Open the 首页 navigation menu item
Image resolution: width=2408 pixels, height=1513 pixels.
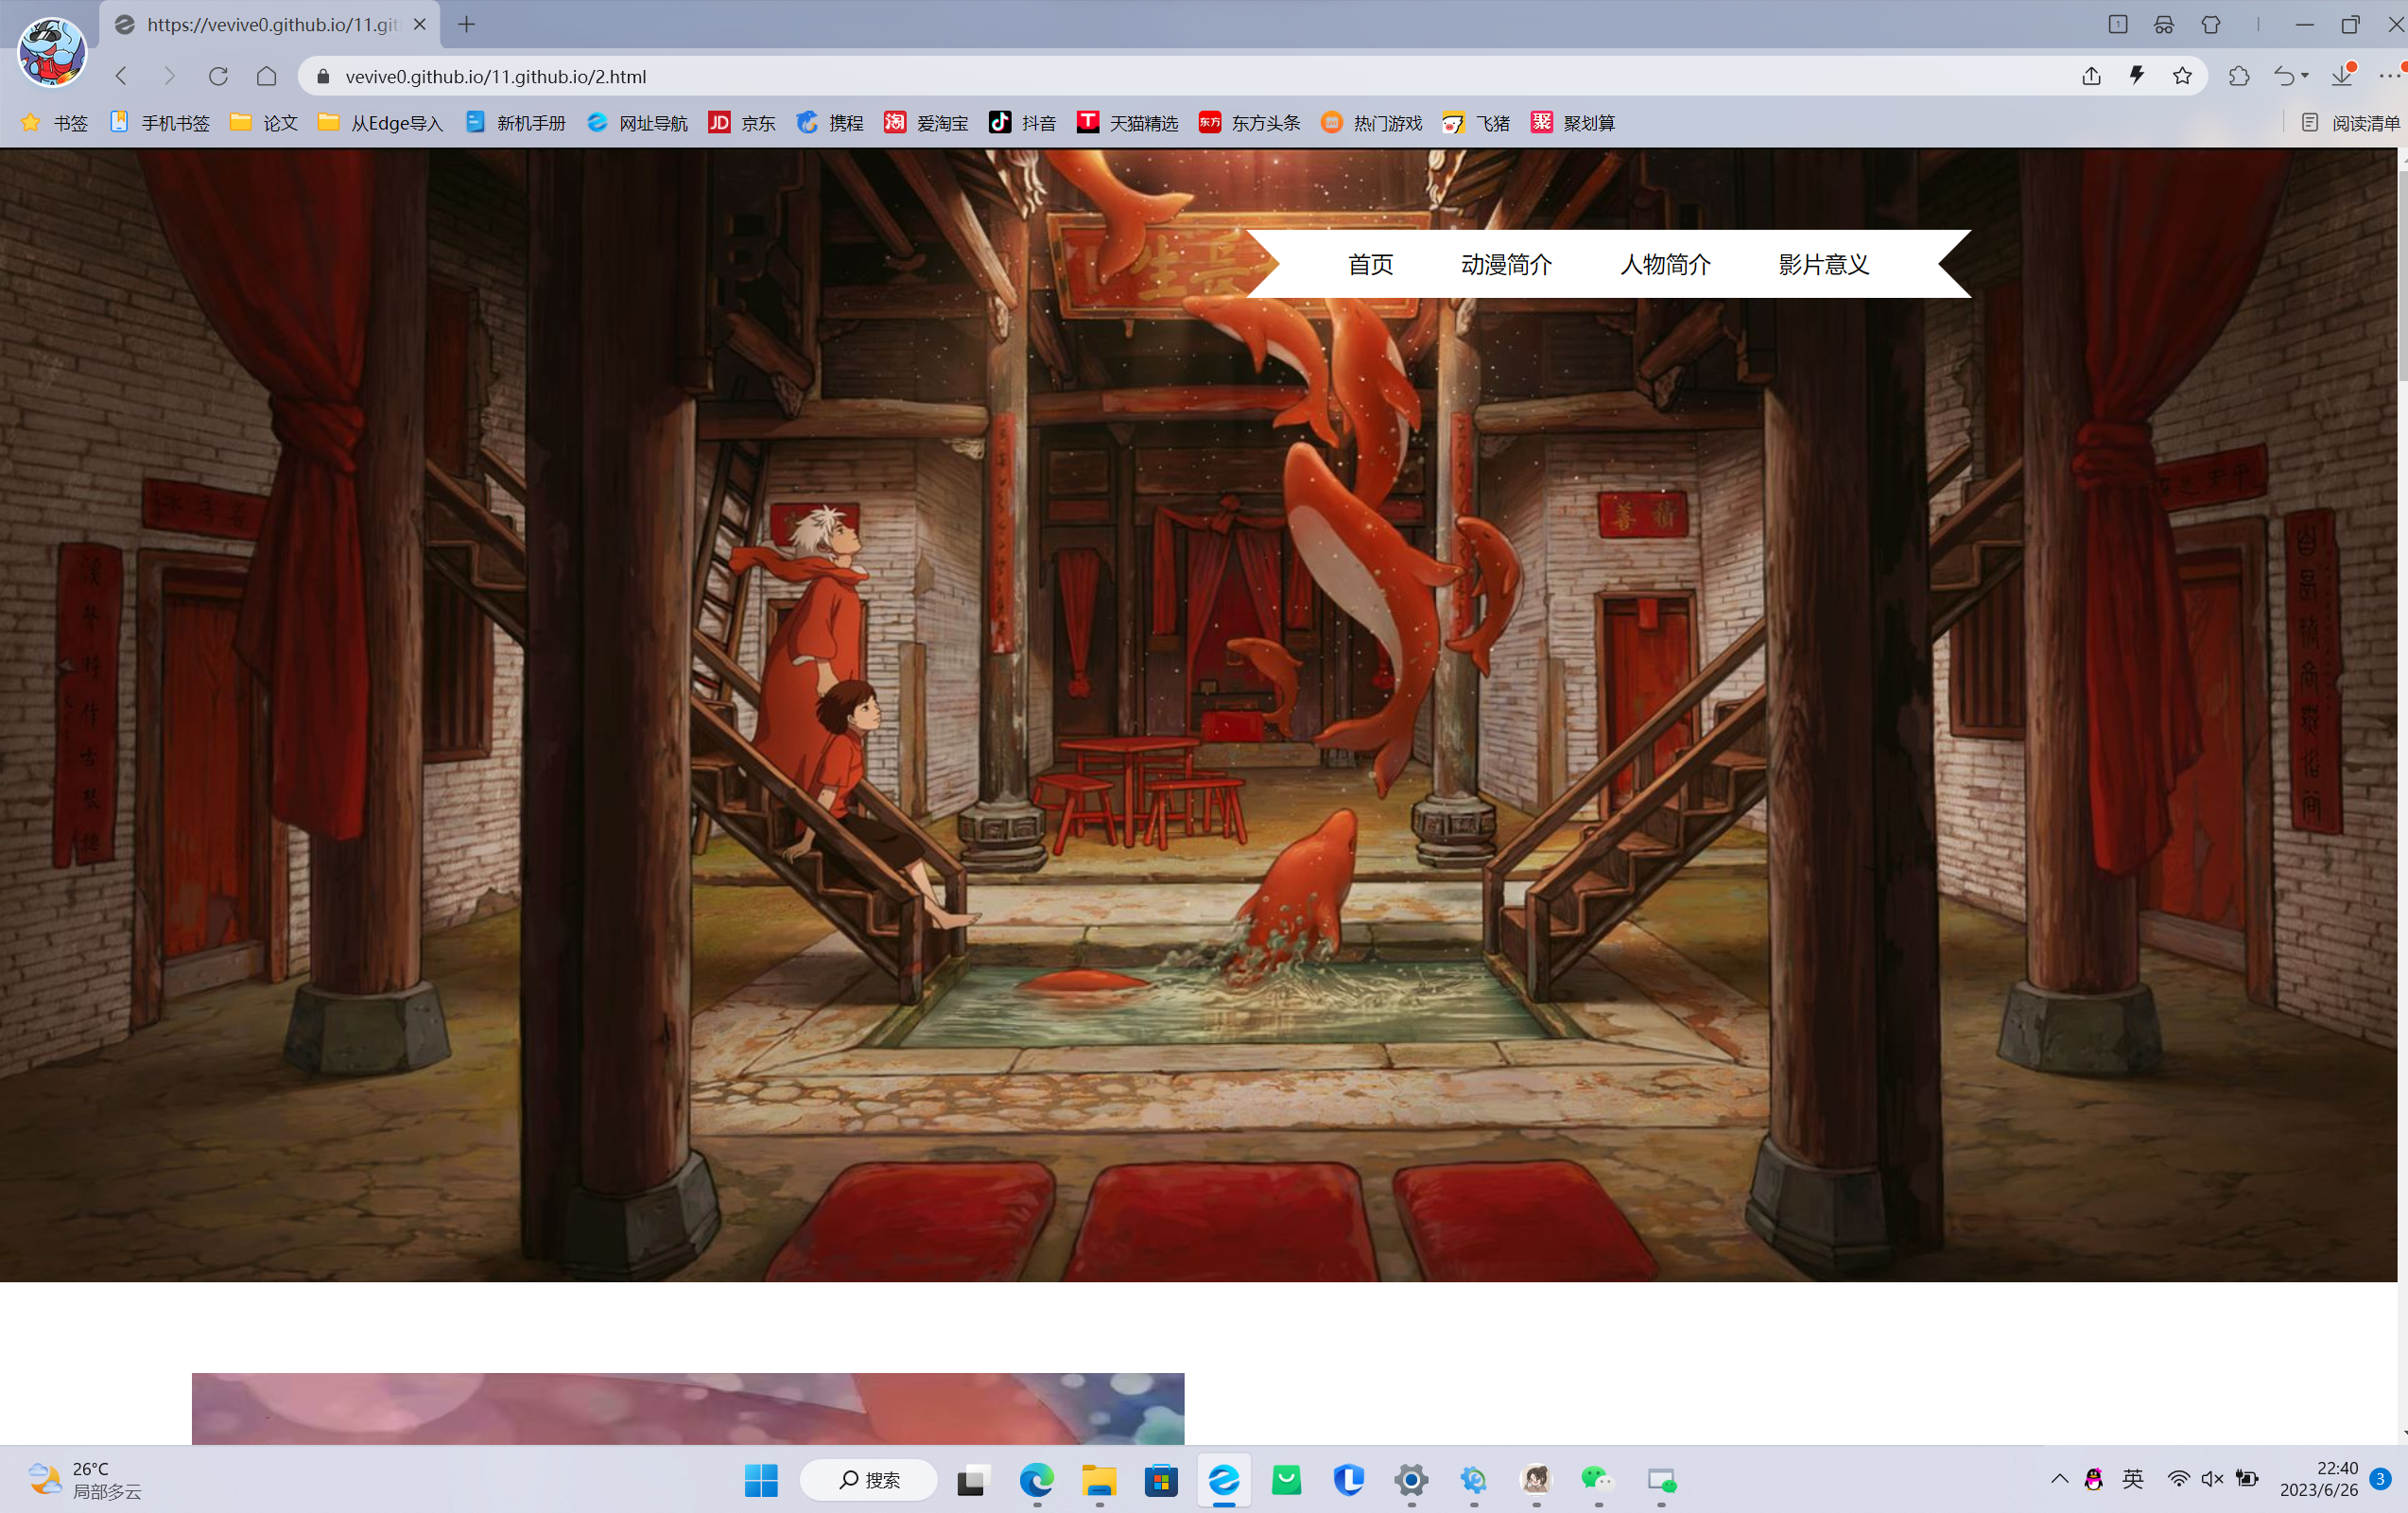(1370, 264)
